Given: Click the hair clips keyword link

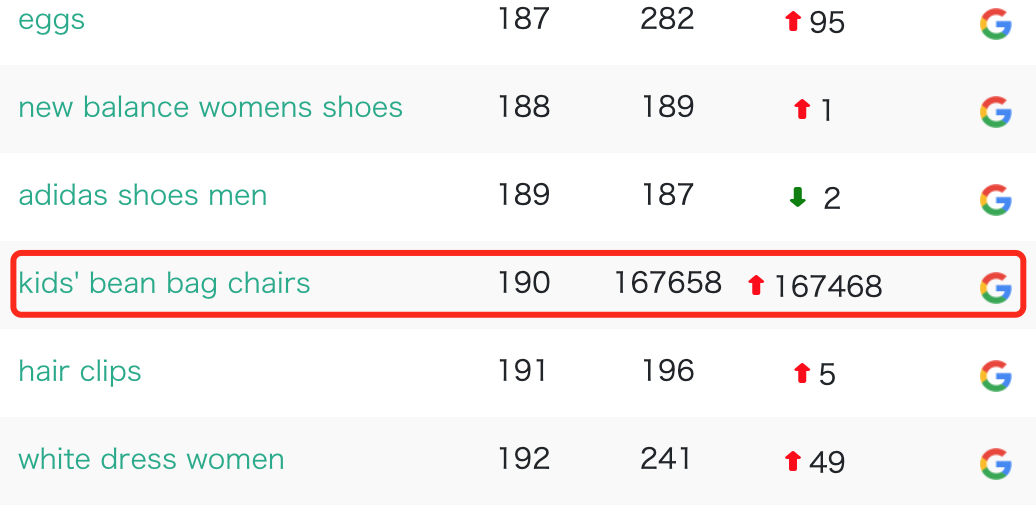Looking at the screenshot, I should point(80,372).
